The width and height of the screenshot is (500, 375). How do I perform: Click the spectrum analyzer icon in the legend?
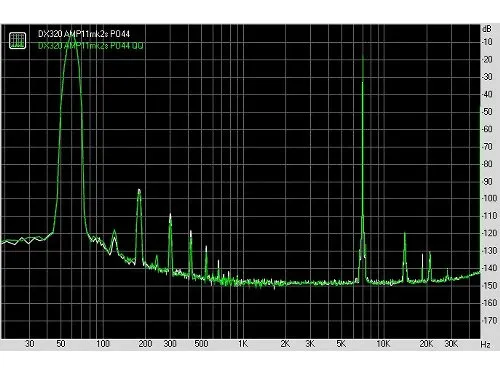[17, 41]
